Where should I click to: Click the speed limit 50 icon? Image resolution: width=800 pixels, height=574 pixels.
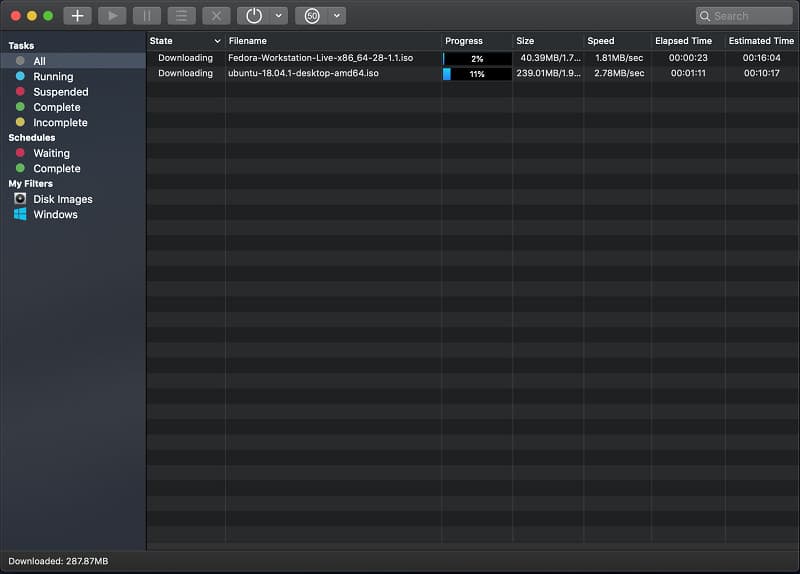[312, 16]
